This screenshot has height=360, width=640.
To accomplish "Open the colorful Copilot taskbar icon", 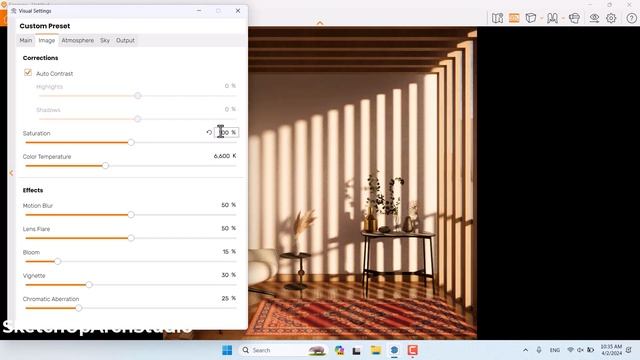I will (339, 350).
